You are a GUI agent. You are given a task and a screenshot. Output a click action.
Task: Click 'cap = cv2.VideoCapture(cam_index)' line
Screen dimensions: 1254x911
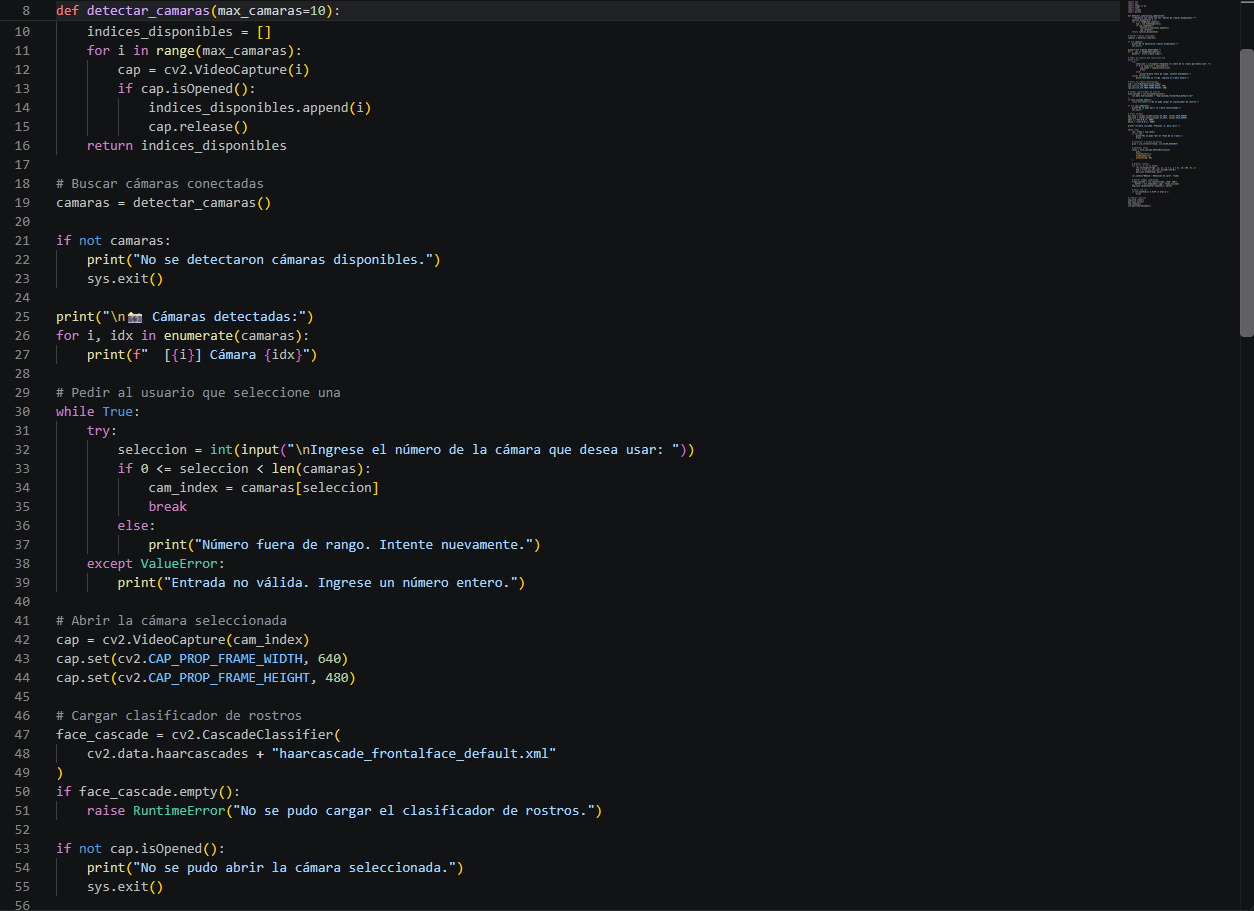tap(183, 639)
